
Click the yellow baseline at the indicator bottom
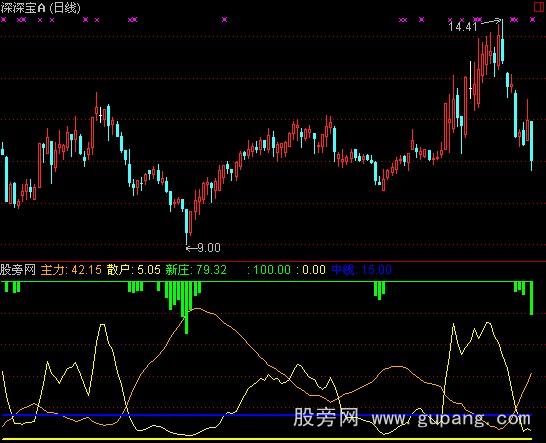click(x=267, y=439)
